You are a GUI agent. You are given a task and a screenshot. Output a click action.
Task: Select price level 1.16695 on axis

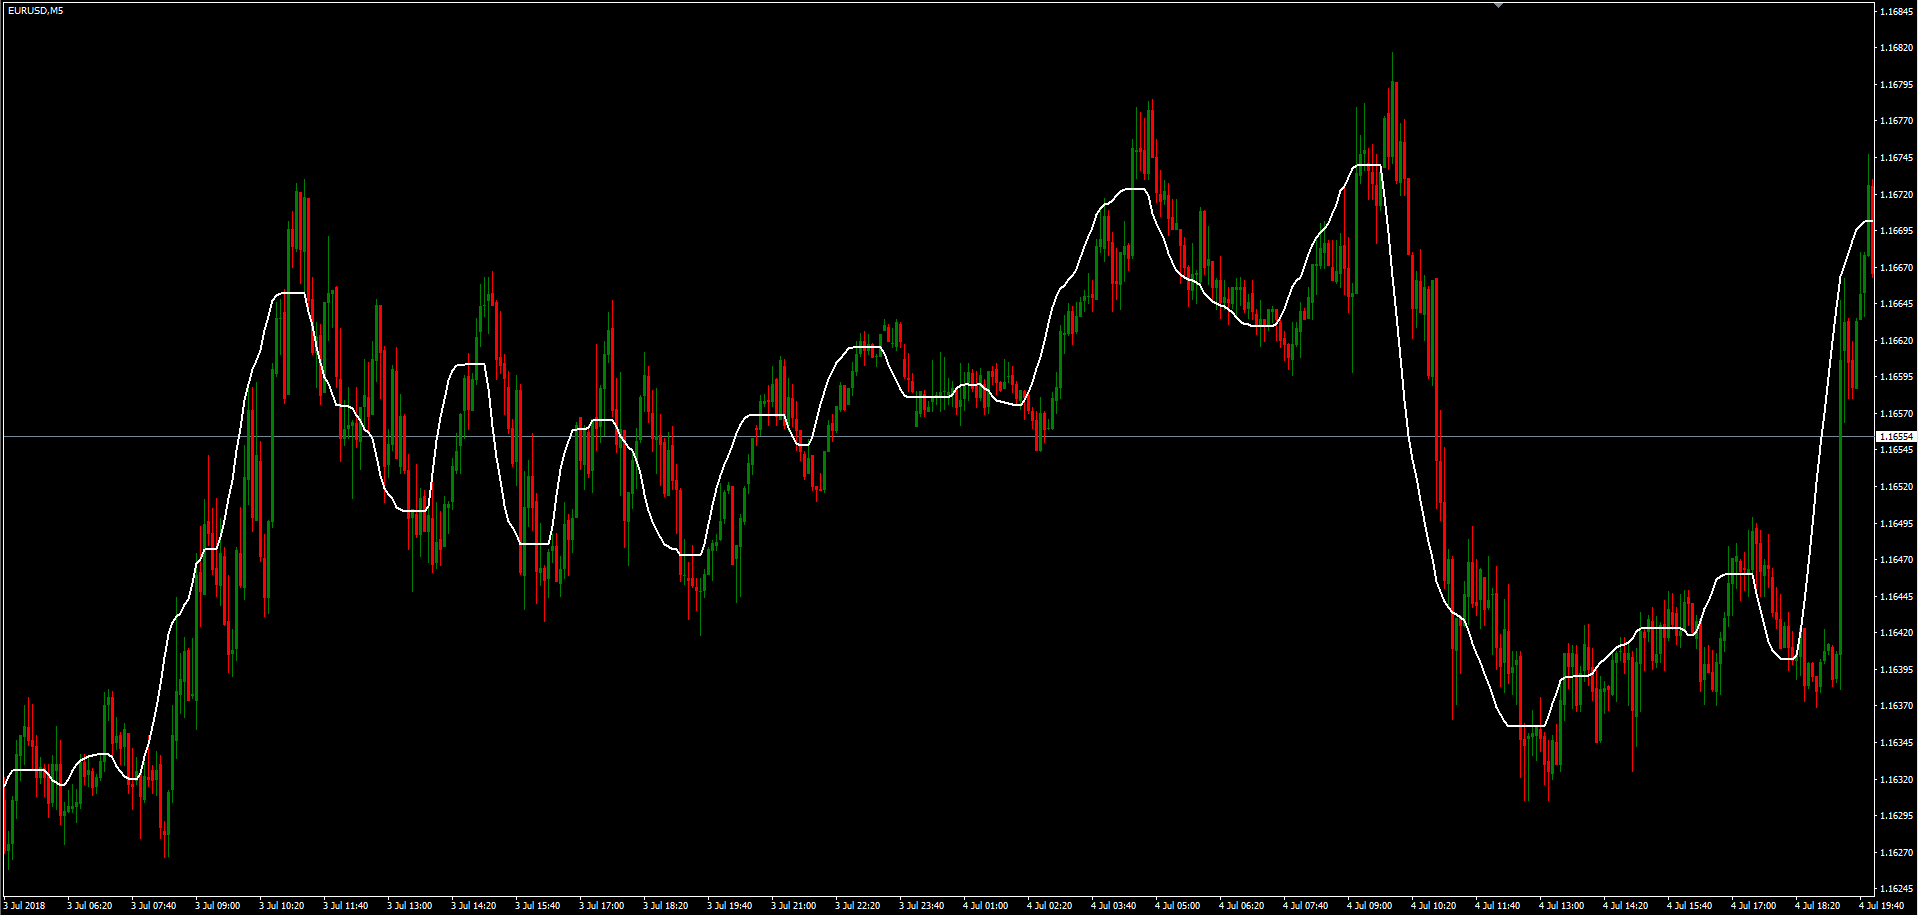pos(1896,231)
